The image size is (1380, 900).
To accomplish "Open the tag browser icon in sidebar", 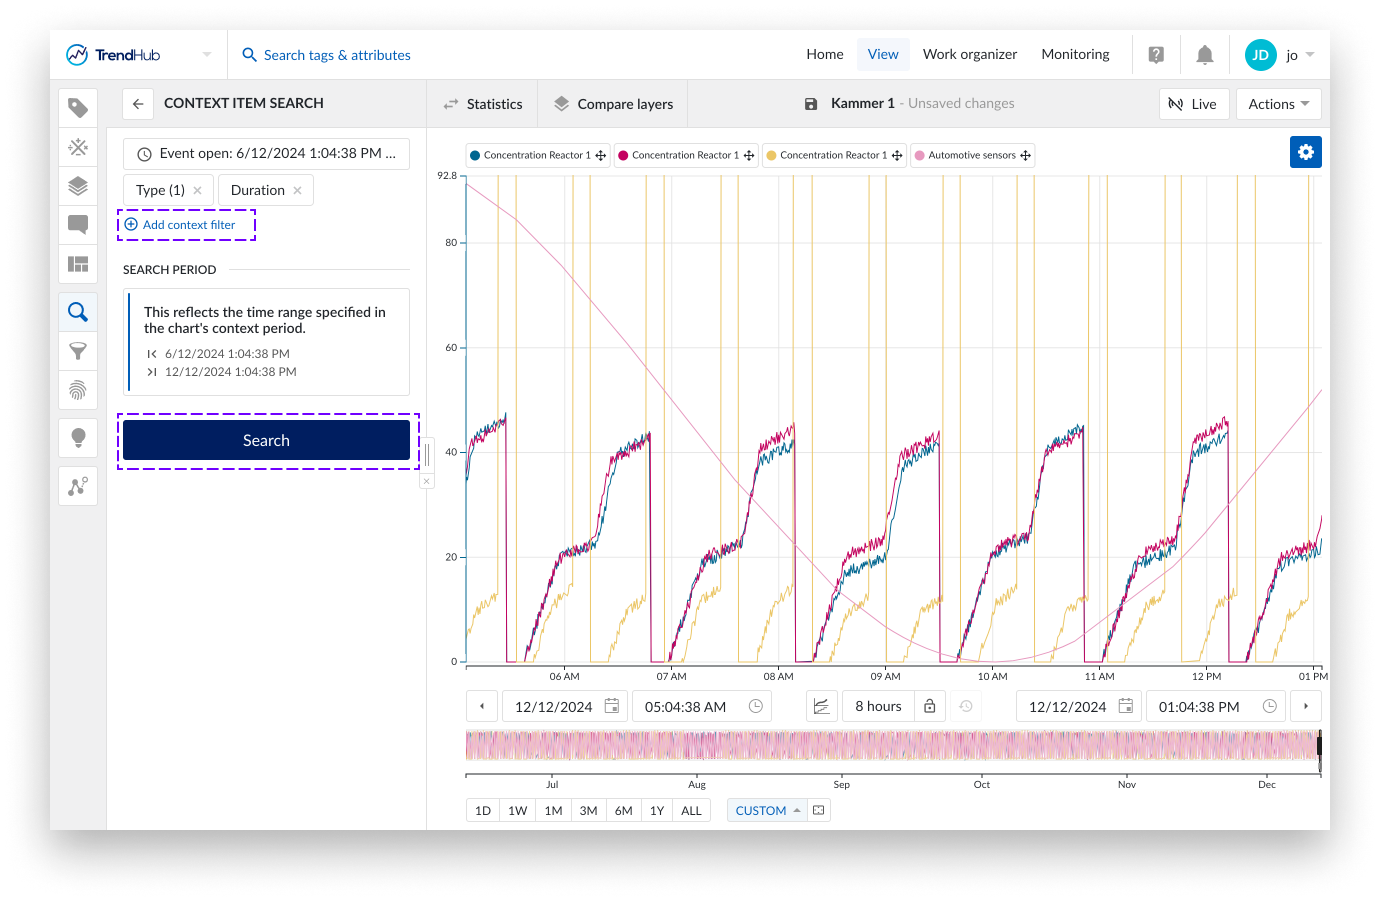I will (x=78, y=108).
